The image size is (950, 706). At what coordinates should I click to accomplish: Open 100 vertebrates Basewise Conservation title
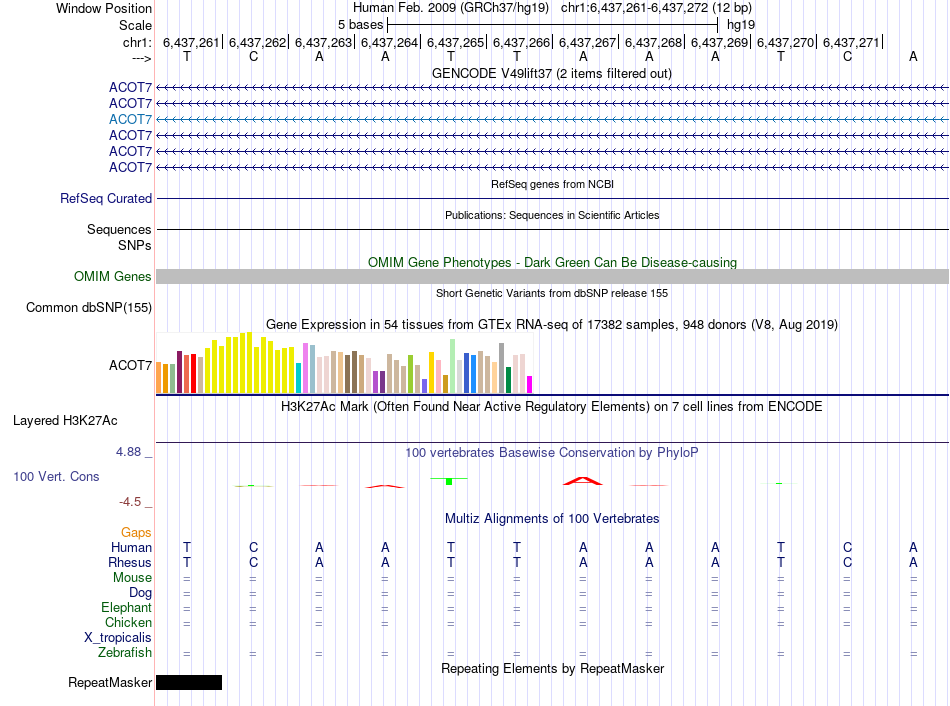(x=552, y=453)
